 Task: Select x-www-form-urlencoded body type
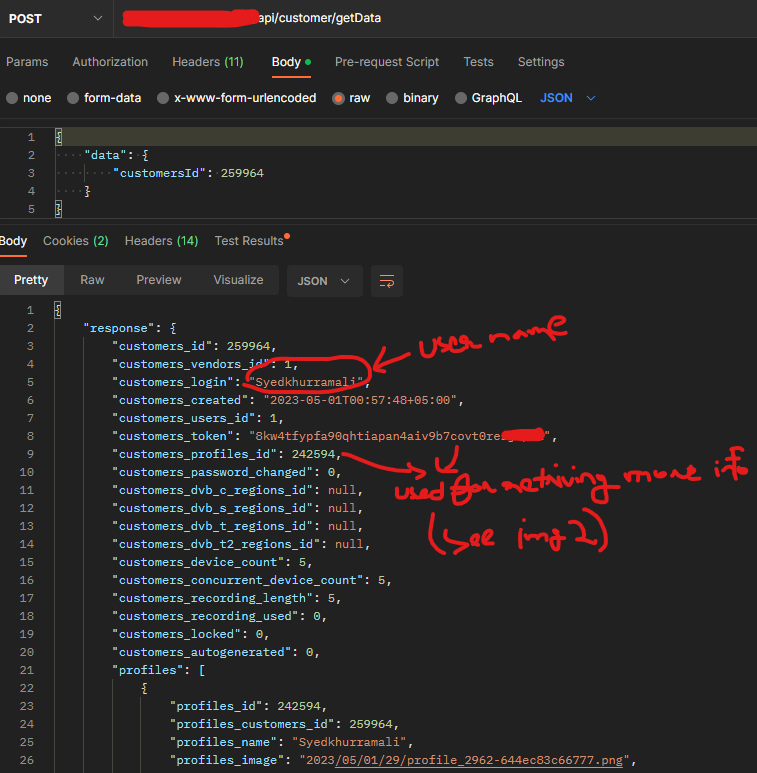(163, 98)
